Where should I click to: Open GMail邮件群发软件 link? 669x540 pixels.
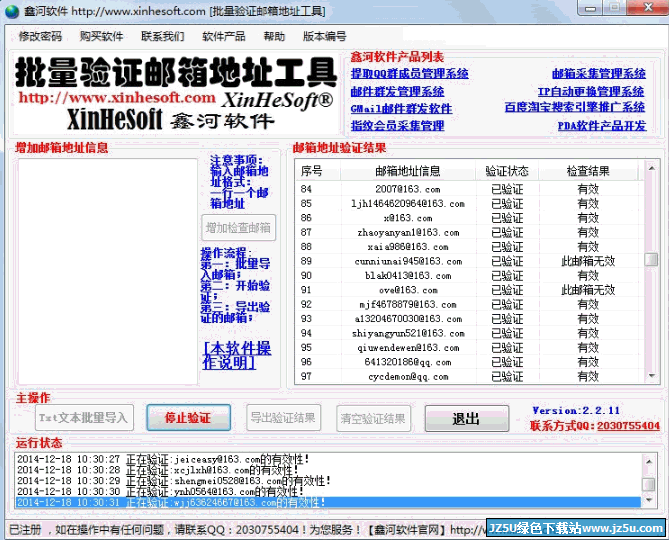[401, 109]
